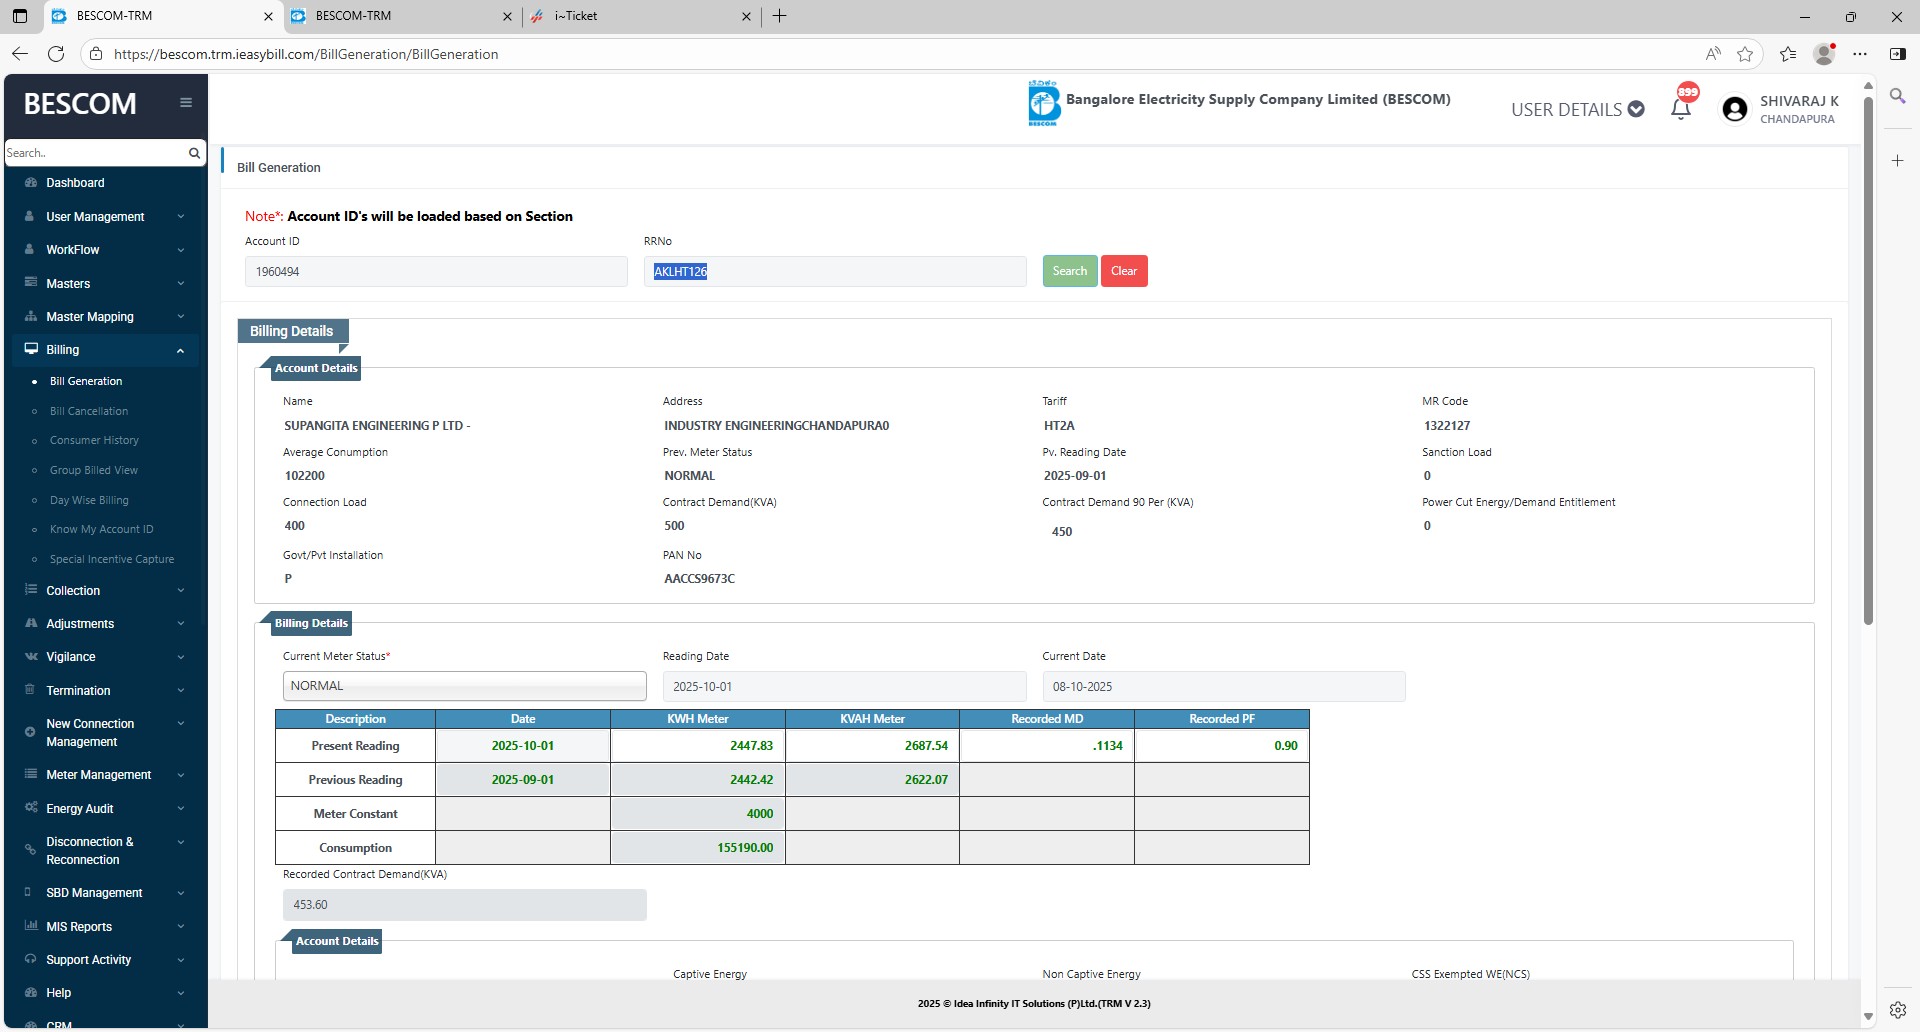Add this page to favorites star
The height and width of the screenshot is (1032, 1920).
(1745, 54)
